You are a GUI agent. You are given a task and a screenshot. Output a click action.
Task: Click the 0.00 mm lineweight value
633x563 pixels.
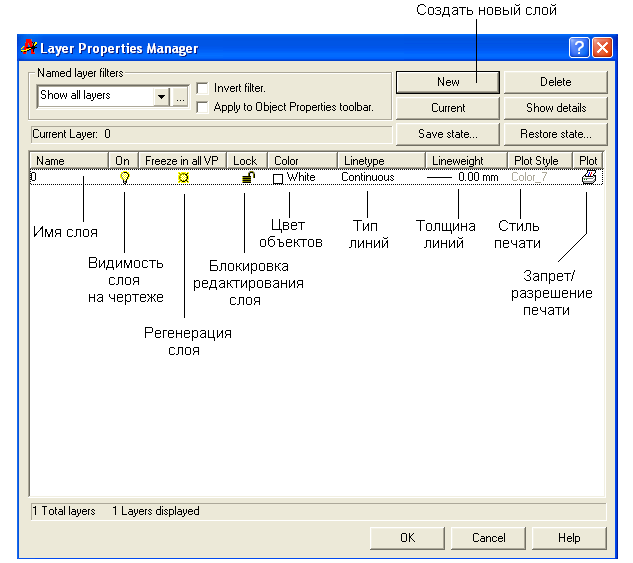pyautogui.click(x=478, y=177)
